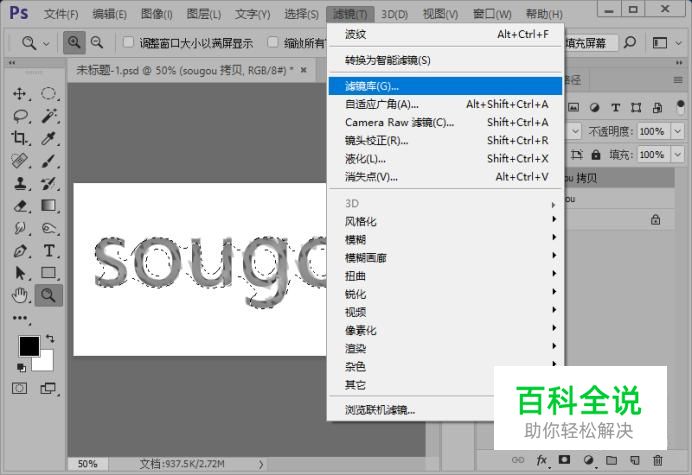Expand the Blur filter submenu
692x475 pixels.
coord(445,239)
